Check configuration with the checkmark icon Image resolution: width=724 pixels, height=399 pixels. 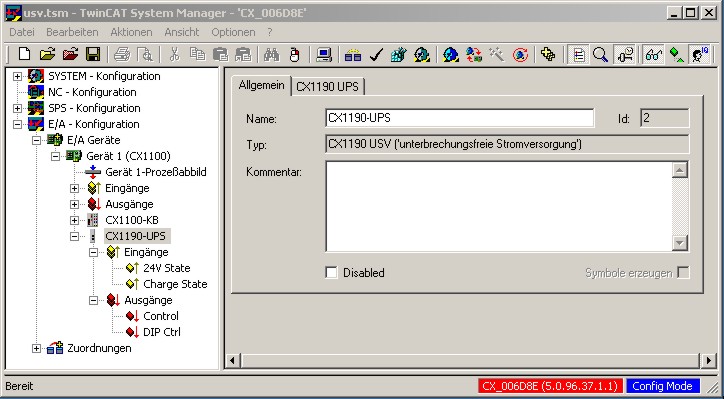[x=376, y=54]
